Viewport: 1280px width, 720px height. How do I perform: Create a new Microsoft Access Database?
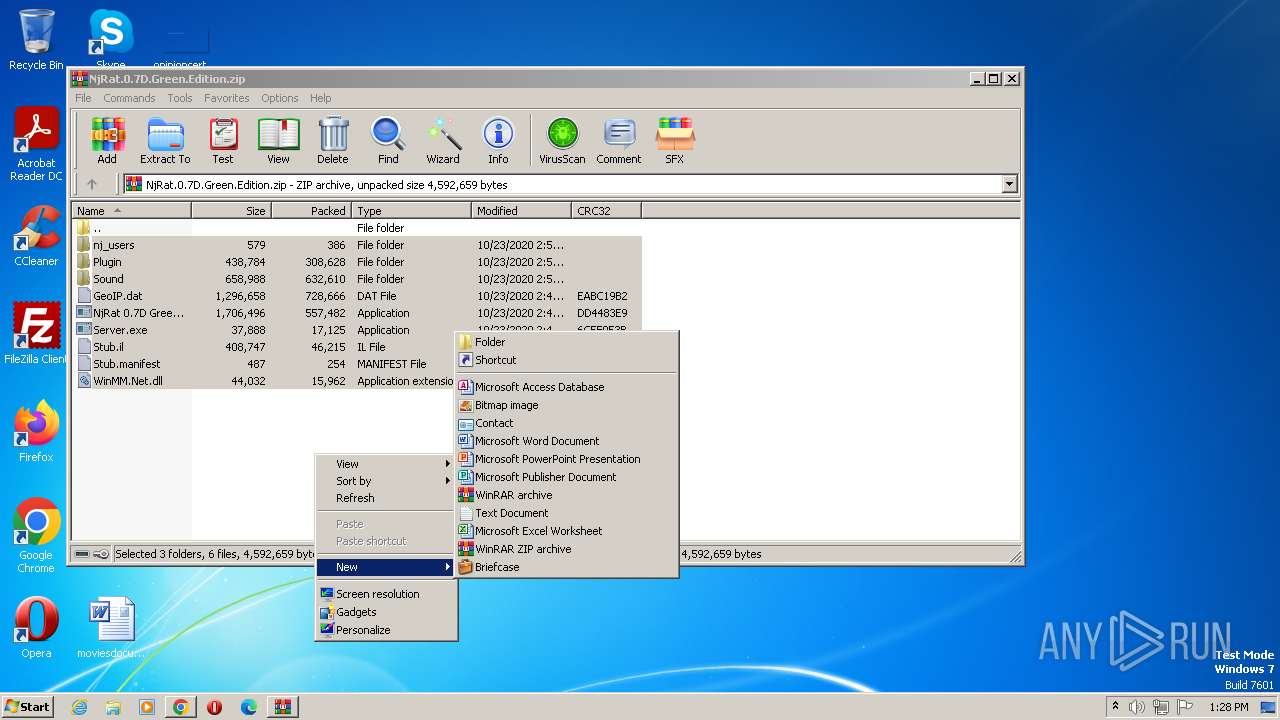coord(567,387)
